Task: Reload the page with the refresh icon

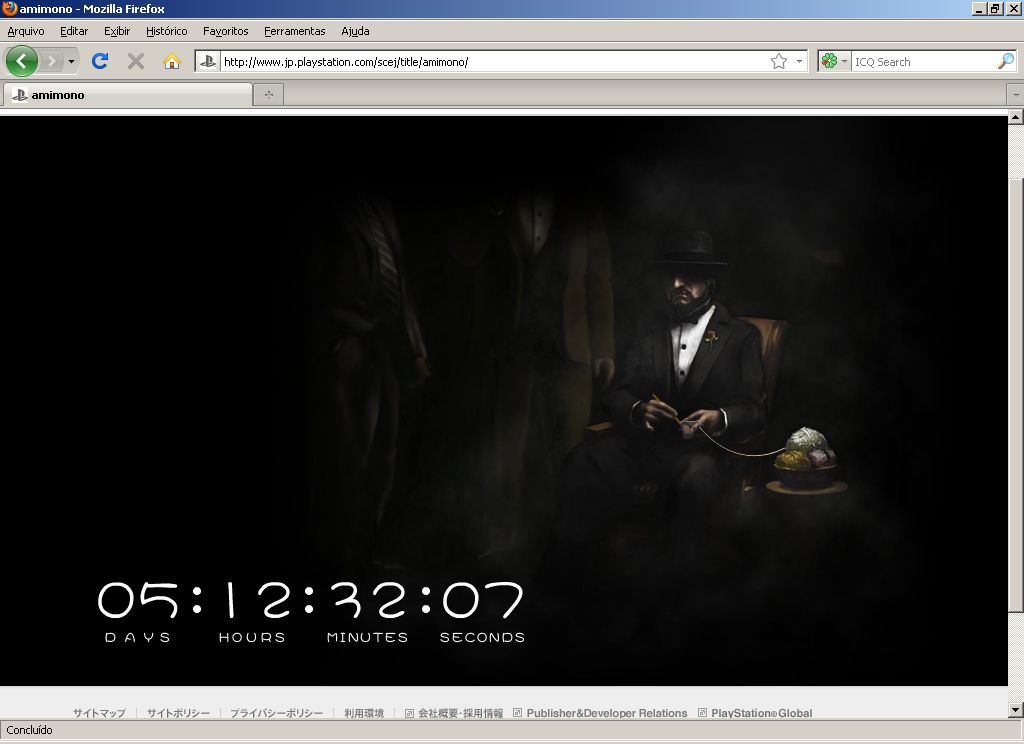Action: coord(100,61)
